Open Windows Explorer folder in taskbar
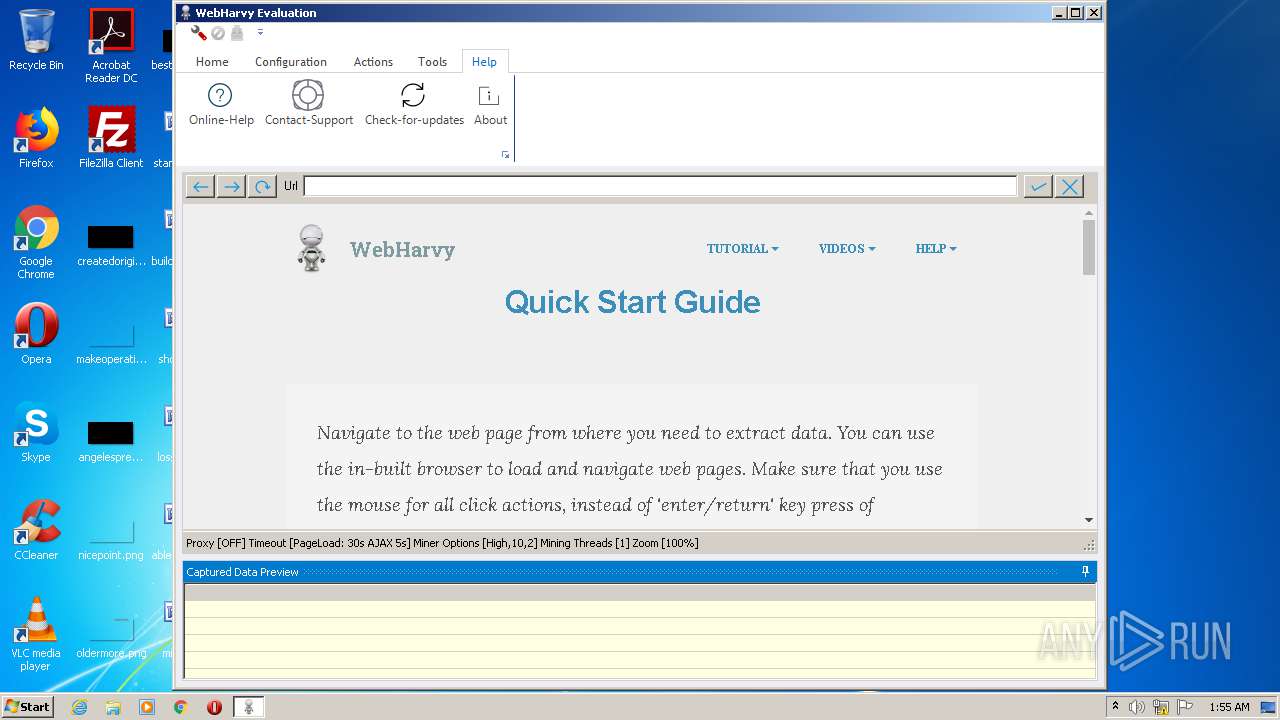1280x720 pixels. (x=113, y=707)
